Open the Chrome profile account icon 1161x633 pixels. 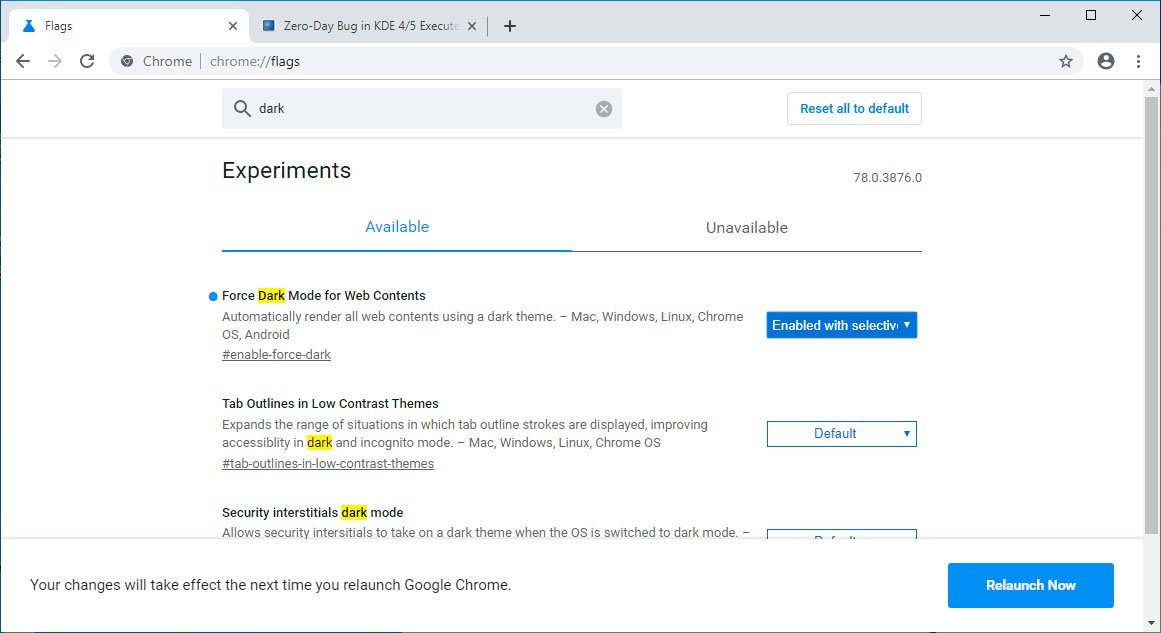(1105, 61)
